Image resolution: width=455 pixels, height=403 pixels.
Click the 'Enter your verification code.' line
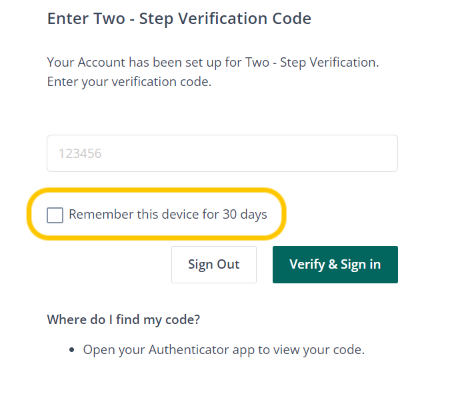click(x=129, y=82)
